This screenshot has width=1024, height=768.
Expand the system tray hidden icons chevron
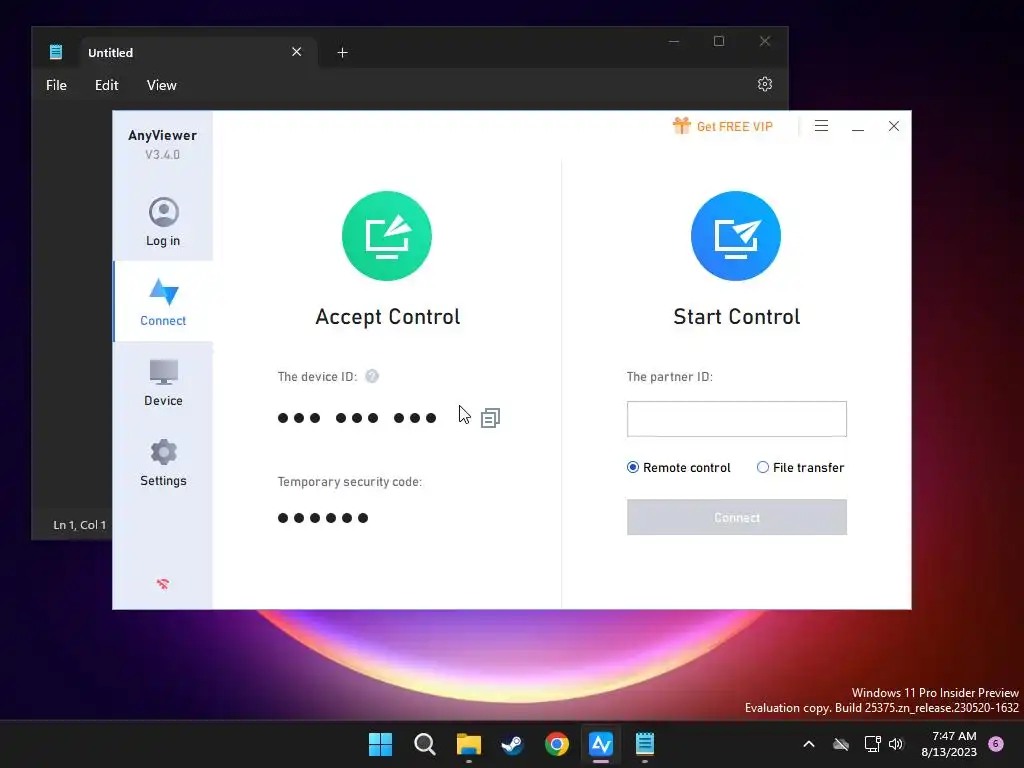point(808,744)
